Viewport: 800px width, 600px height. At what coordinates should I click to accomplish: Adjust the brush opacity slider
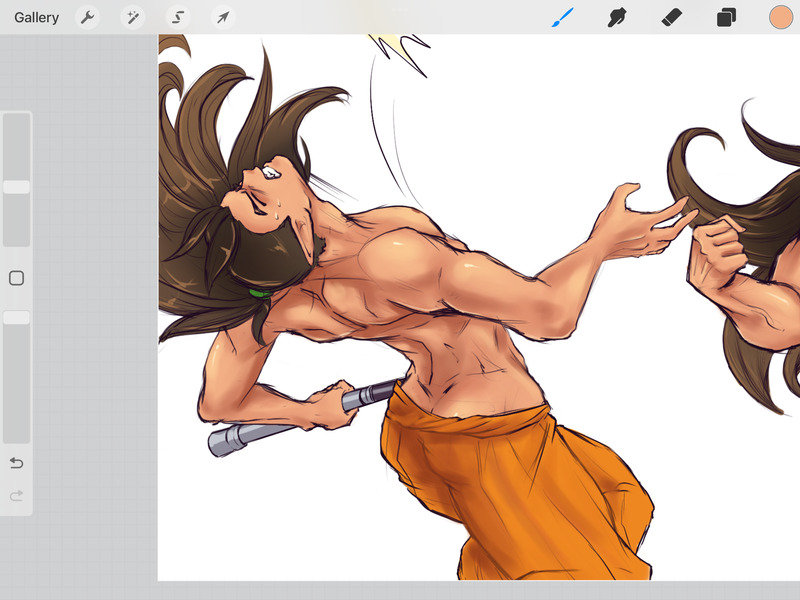point(17,377)
